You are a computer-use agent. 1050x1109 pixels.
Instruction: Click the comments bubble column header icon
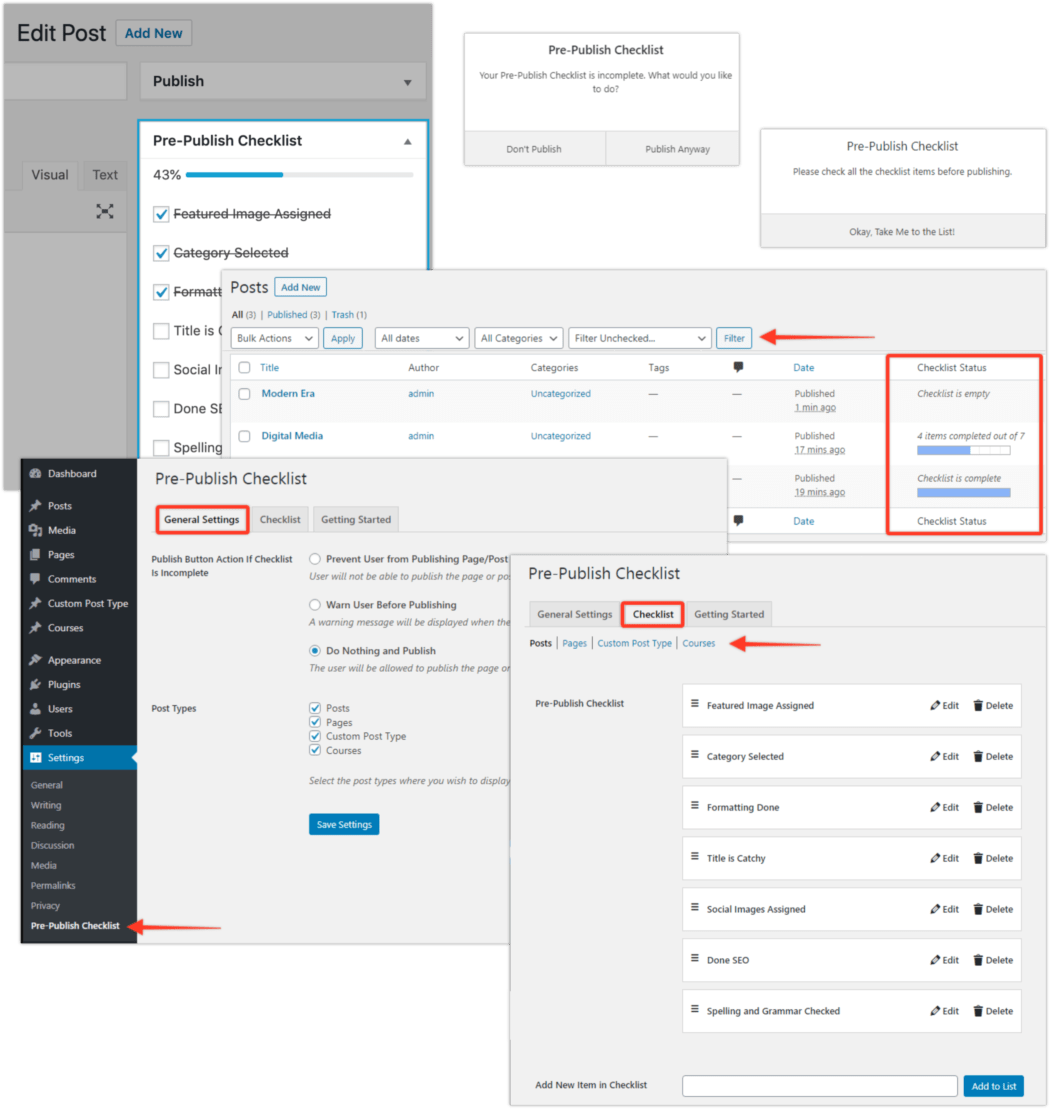738,367
